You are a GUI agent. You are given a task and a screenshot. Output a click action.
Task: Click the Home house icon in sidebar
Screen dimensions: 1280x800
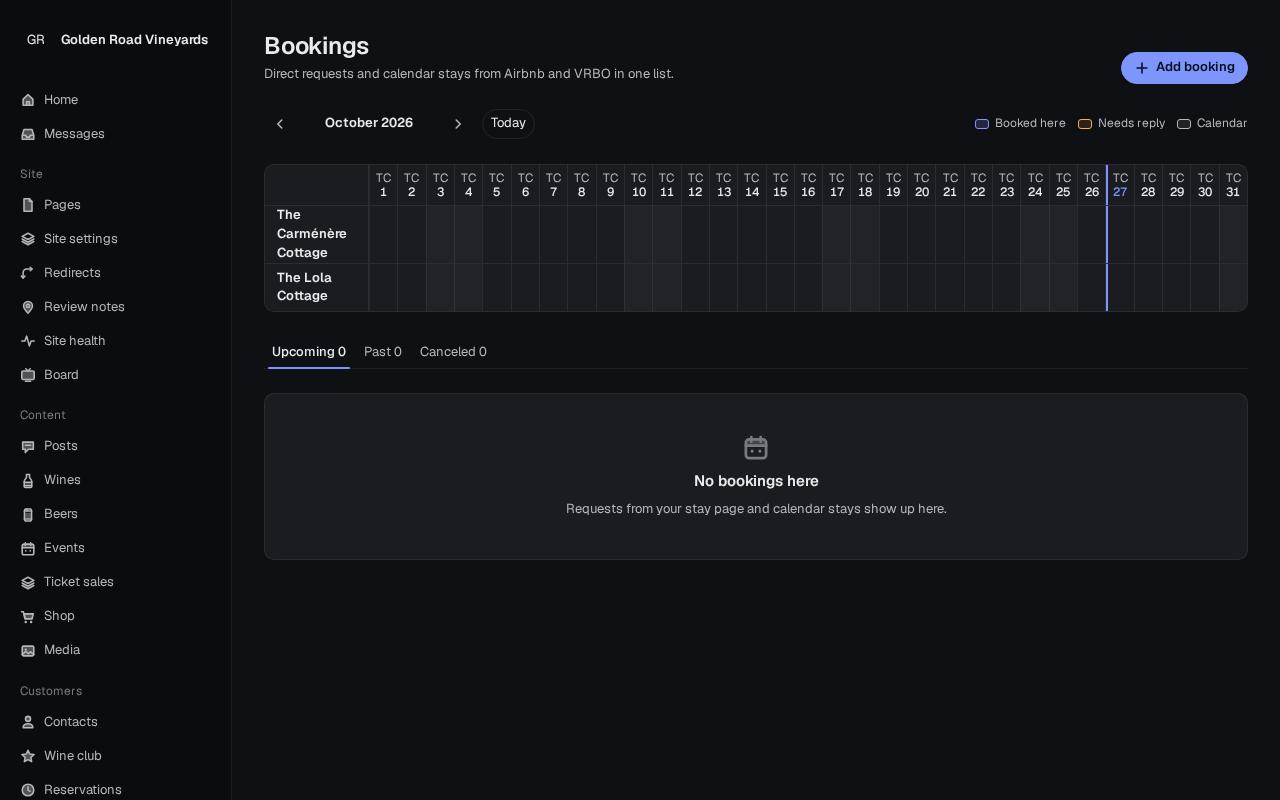pyautogui.click(x=28, y=100)
